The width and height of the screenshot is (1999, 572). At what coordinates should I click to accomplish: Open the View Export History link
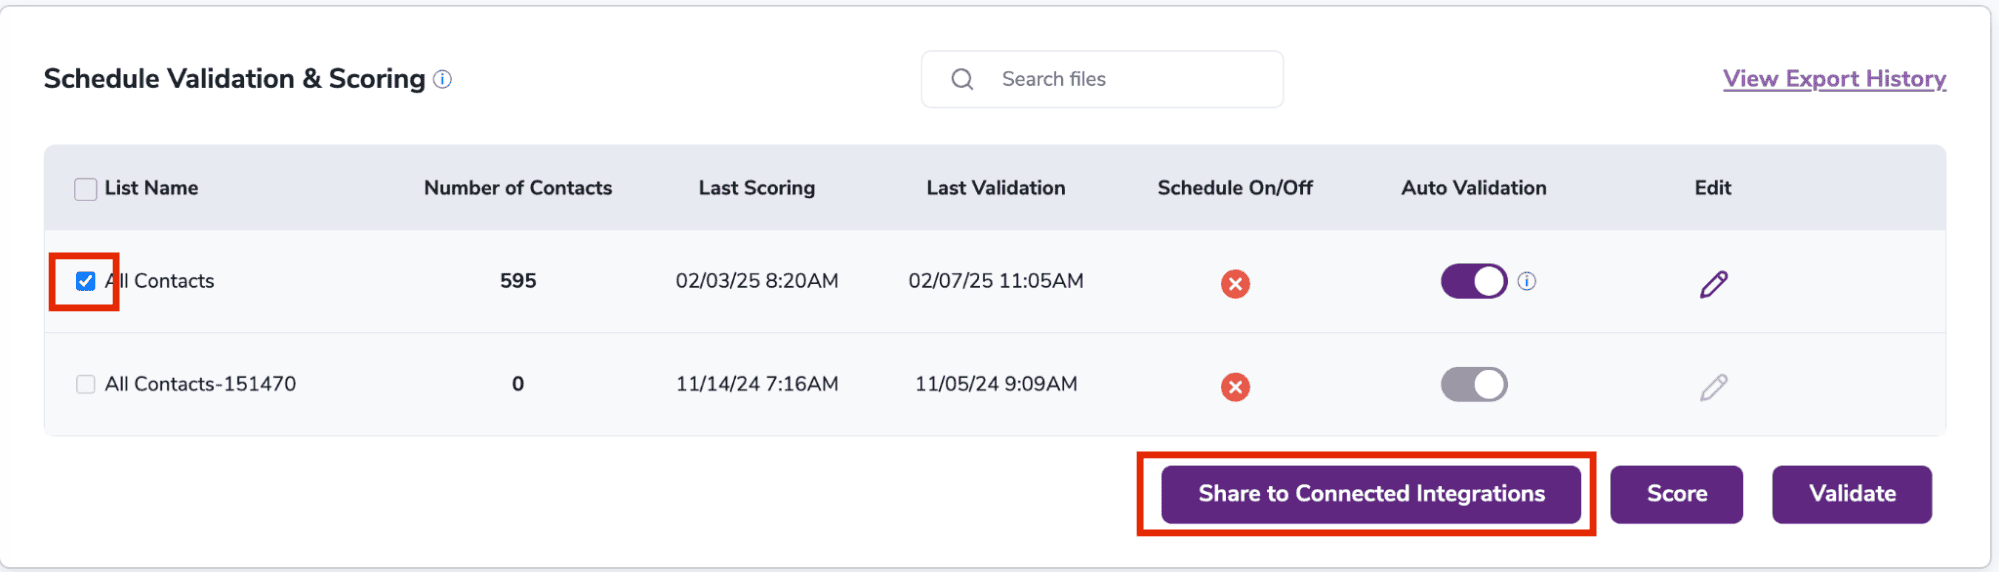pyautogui.click(x=1834, y=79)
